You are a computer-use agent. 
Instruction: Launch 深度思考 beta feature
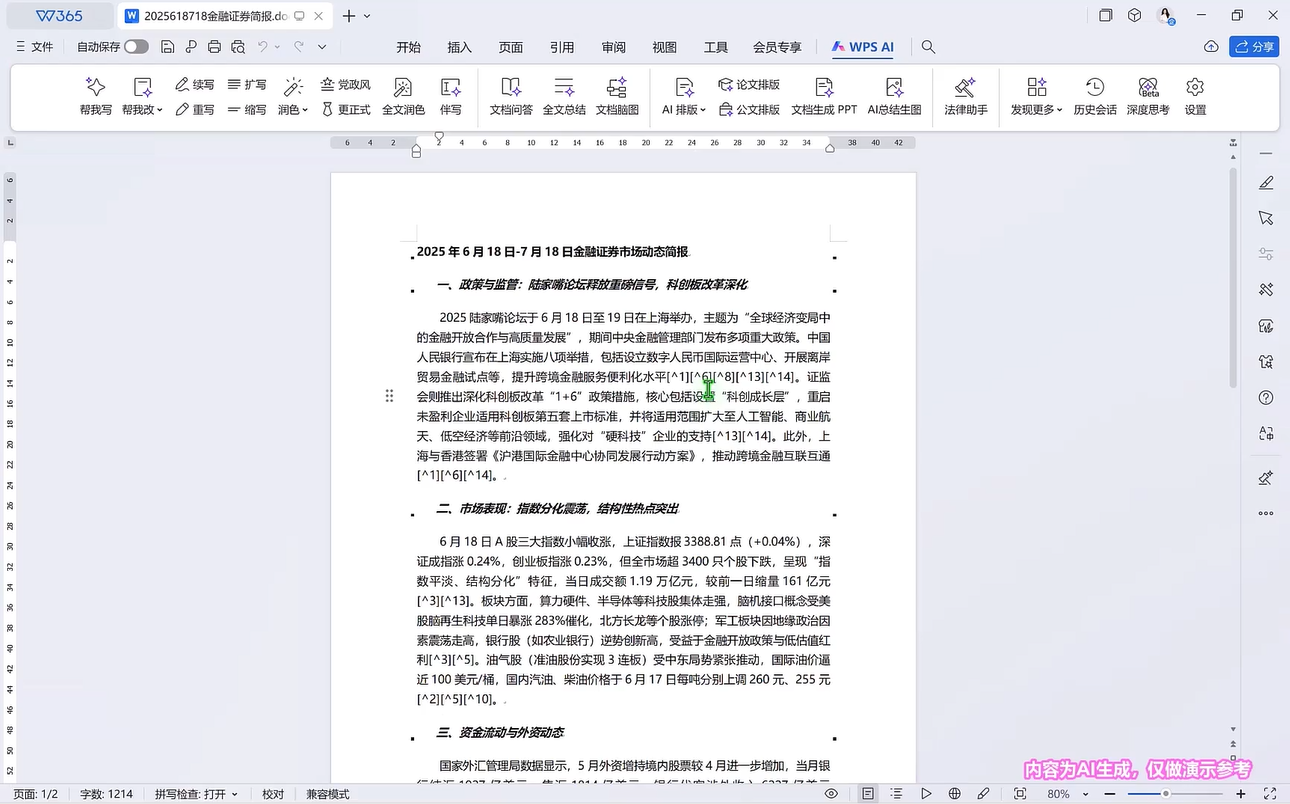1147,97
